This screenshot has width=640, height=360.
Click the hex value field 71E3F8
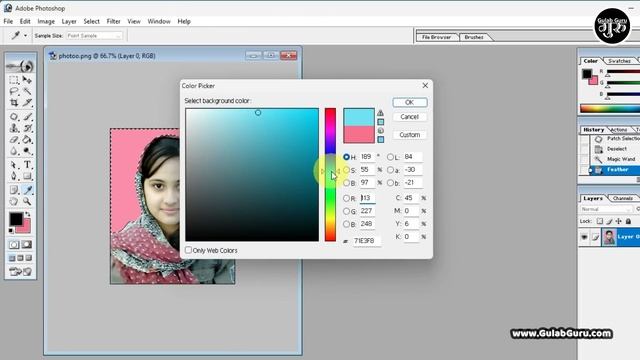click(x=366, y=241)
